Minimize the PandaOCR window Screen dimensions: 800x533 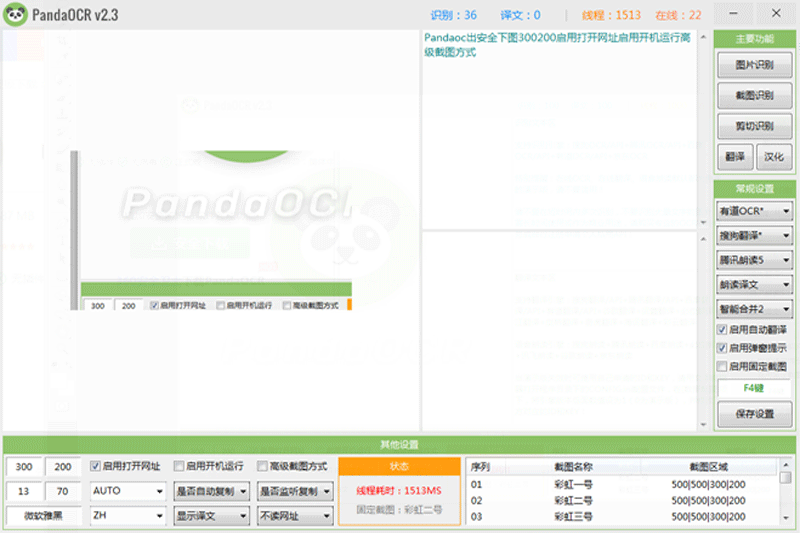(733, 14)
